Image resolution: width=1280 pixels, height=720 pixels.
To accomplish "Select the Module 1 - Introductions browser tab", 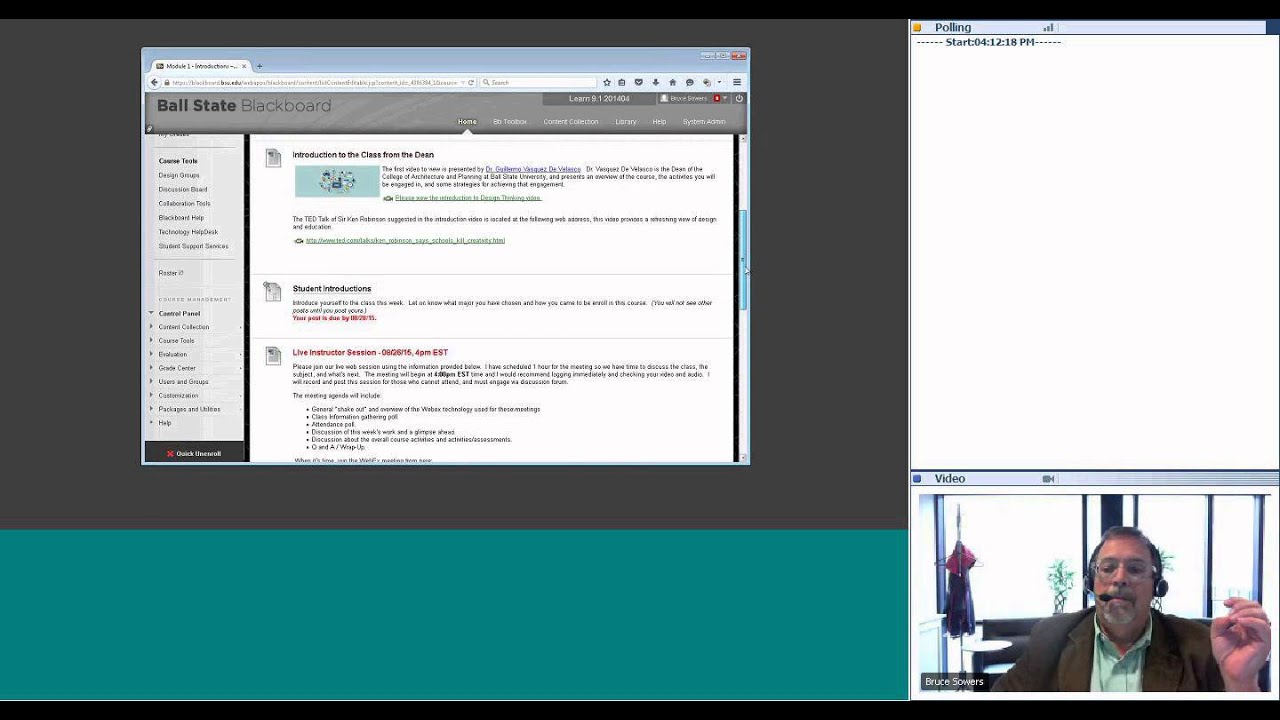I will pos(200,66).
